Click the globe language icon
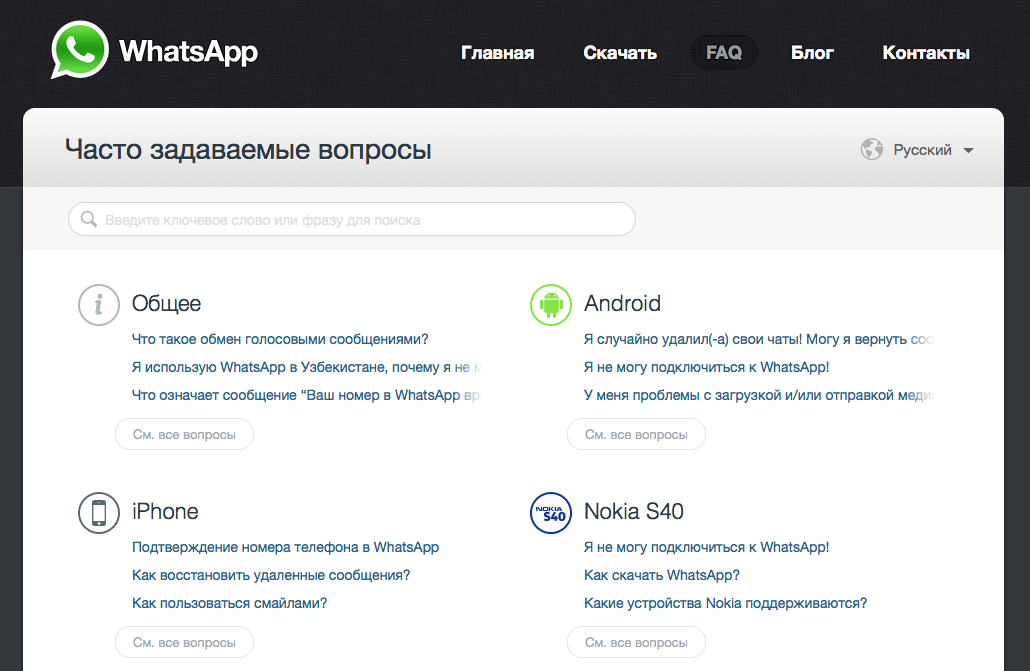This screenshot has width=1030, height=671. click(872, 149)
